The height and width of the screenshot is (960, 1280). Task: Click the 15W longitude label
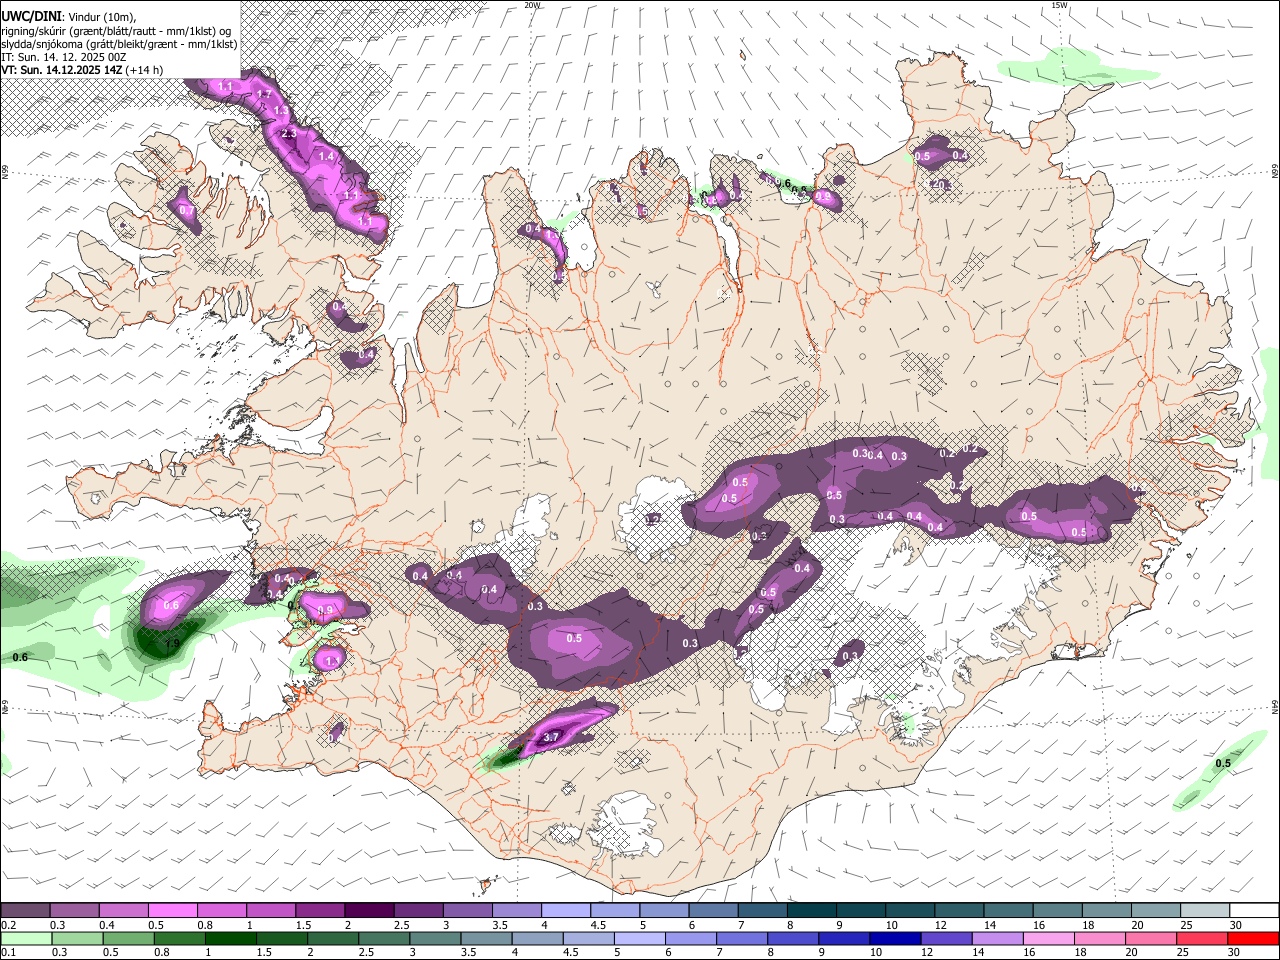point(1060,5)
